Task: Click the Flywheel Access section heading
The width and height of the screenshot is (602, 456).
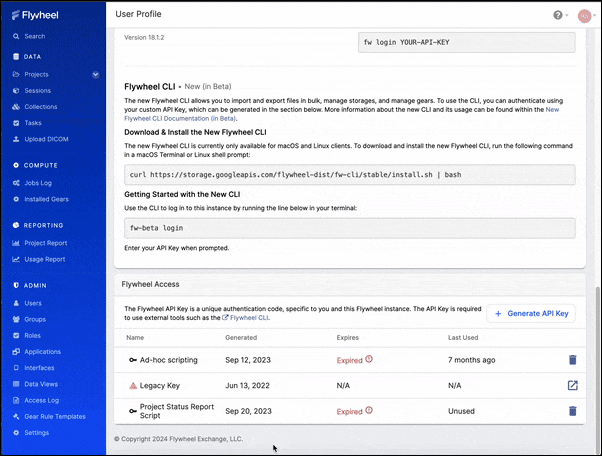Action: click(x=150, y=284)
